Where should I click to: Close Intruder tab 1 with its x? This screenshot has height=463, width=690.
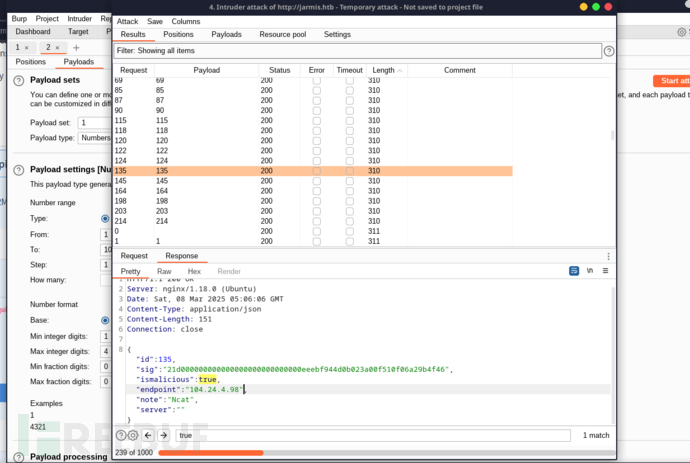26,48
